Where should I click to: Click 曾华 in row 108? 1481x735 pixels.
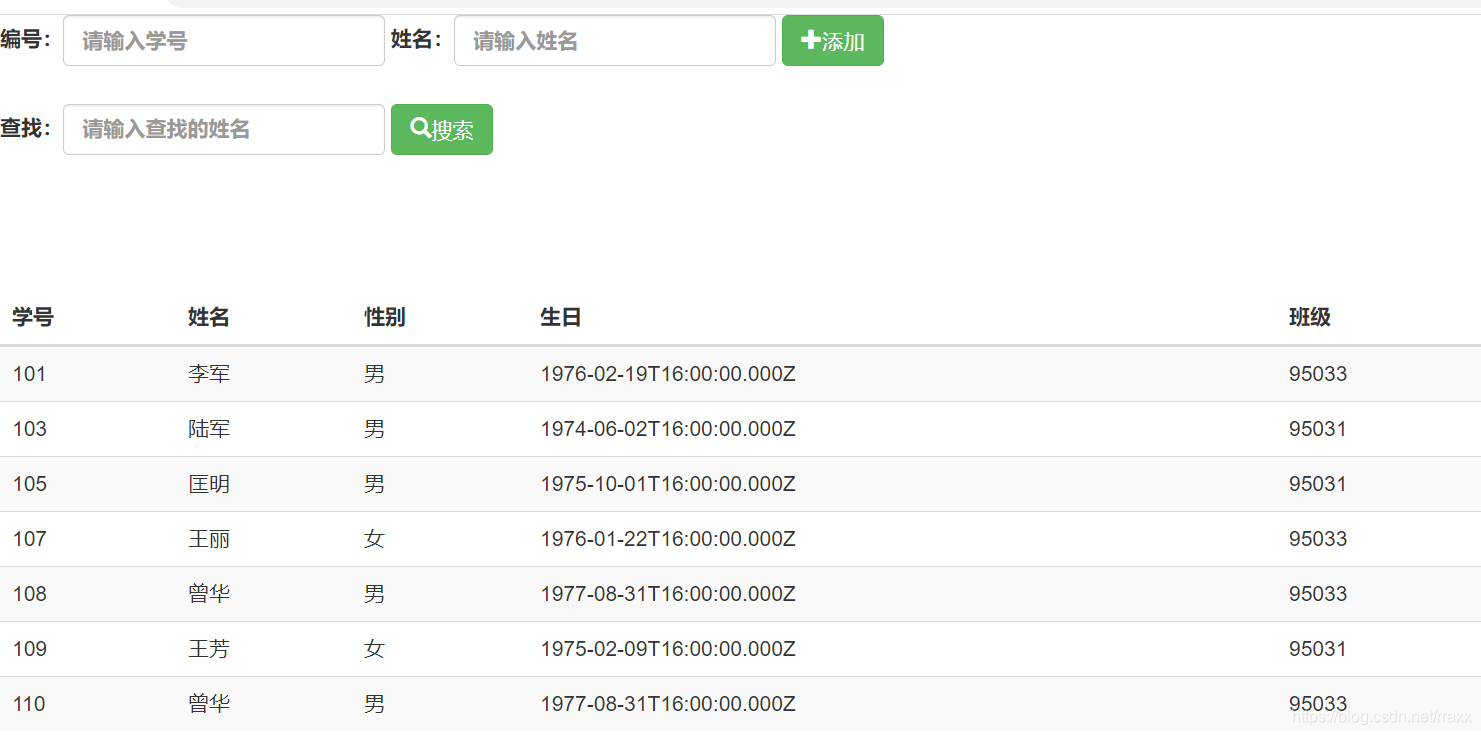(x=209, y=594)
